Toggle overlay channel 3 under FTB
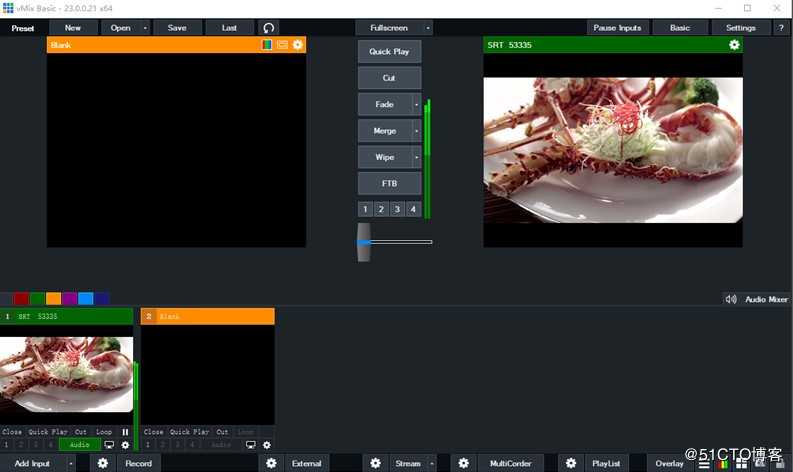Viewport: 793px width, 472px height. (397, 209)
